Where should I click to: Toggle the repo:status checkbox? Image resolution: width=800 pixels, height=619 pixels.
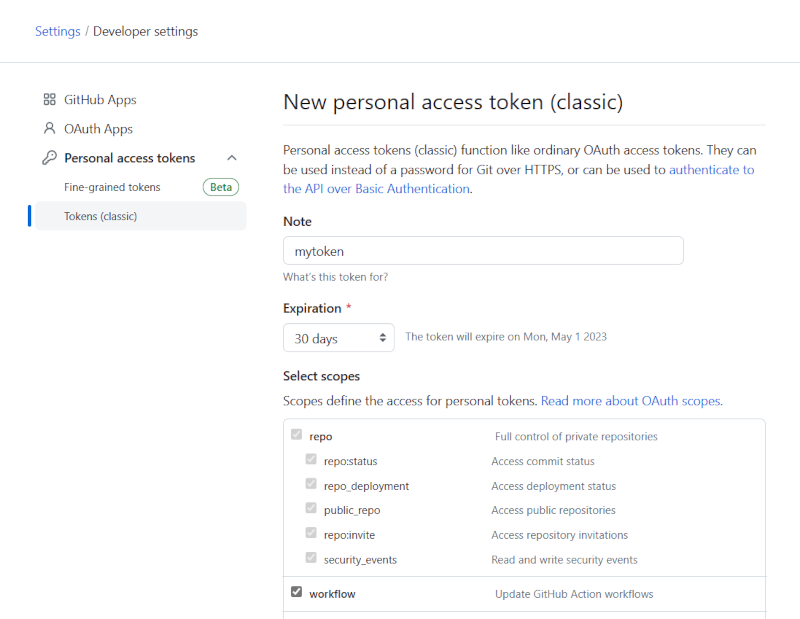point(311,460)
